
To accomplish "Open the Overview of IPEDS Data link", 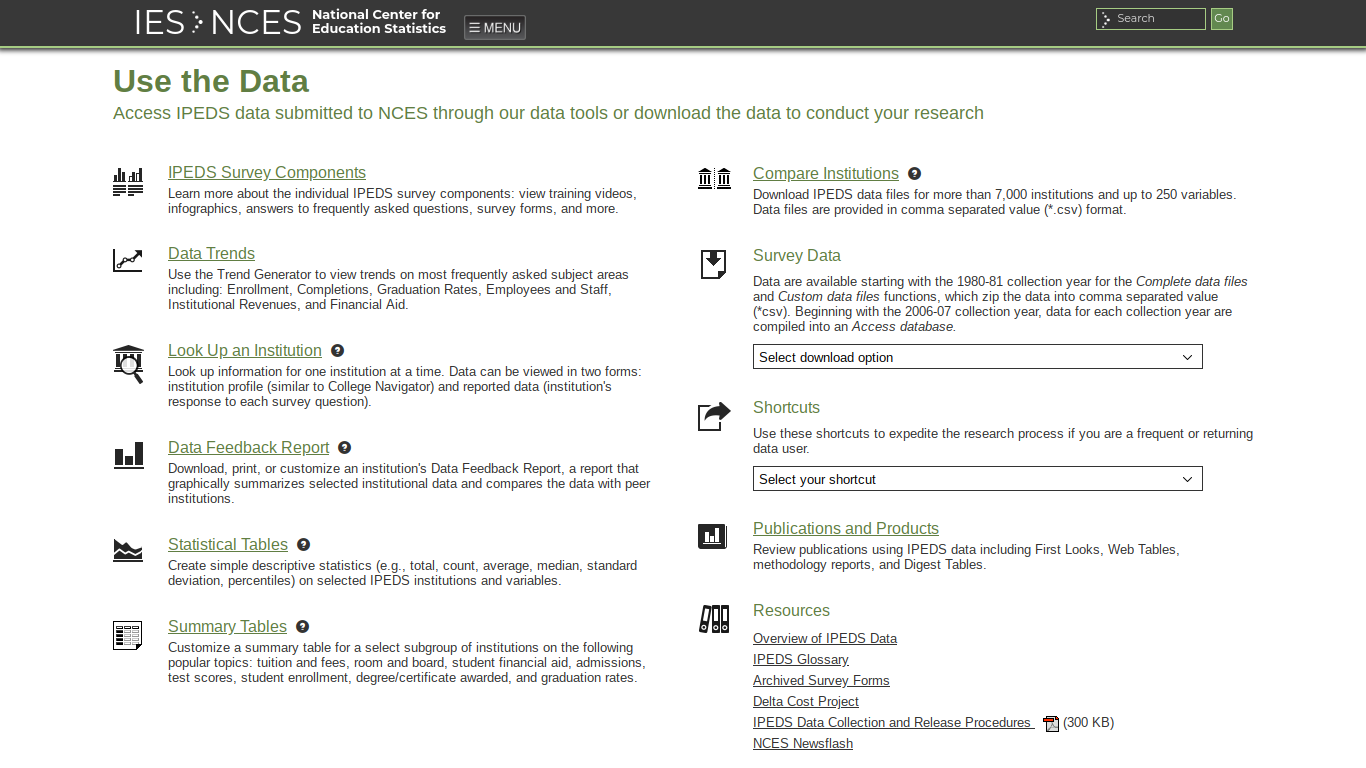I will point(825,639).
